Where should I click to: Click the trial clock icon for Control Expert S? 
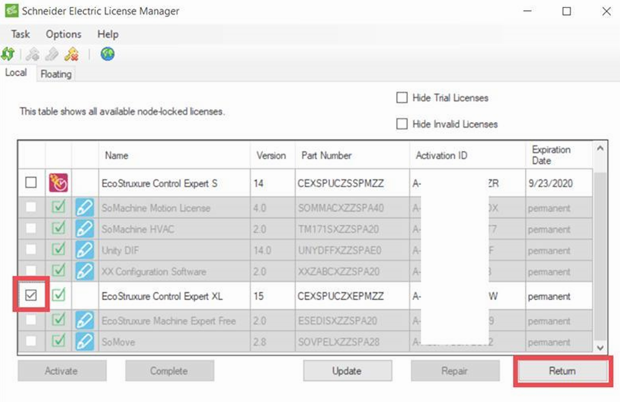(59, 183)
